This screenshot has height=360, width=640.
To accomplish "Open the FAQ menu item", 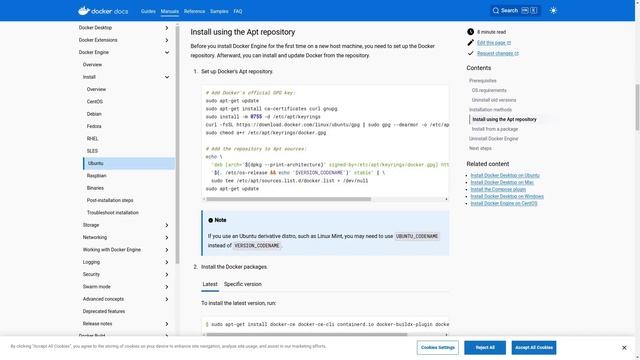I will pyautogui.click(x=238, y=11).
